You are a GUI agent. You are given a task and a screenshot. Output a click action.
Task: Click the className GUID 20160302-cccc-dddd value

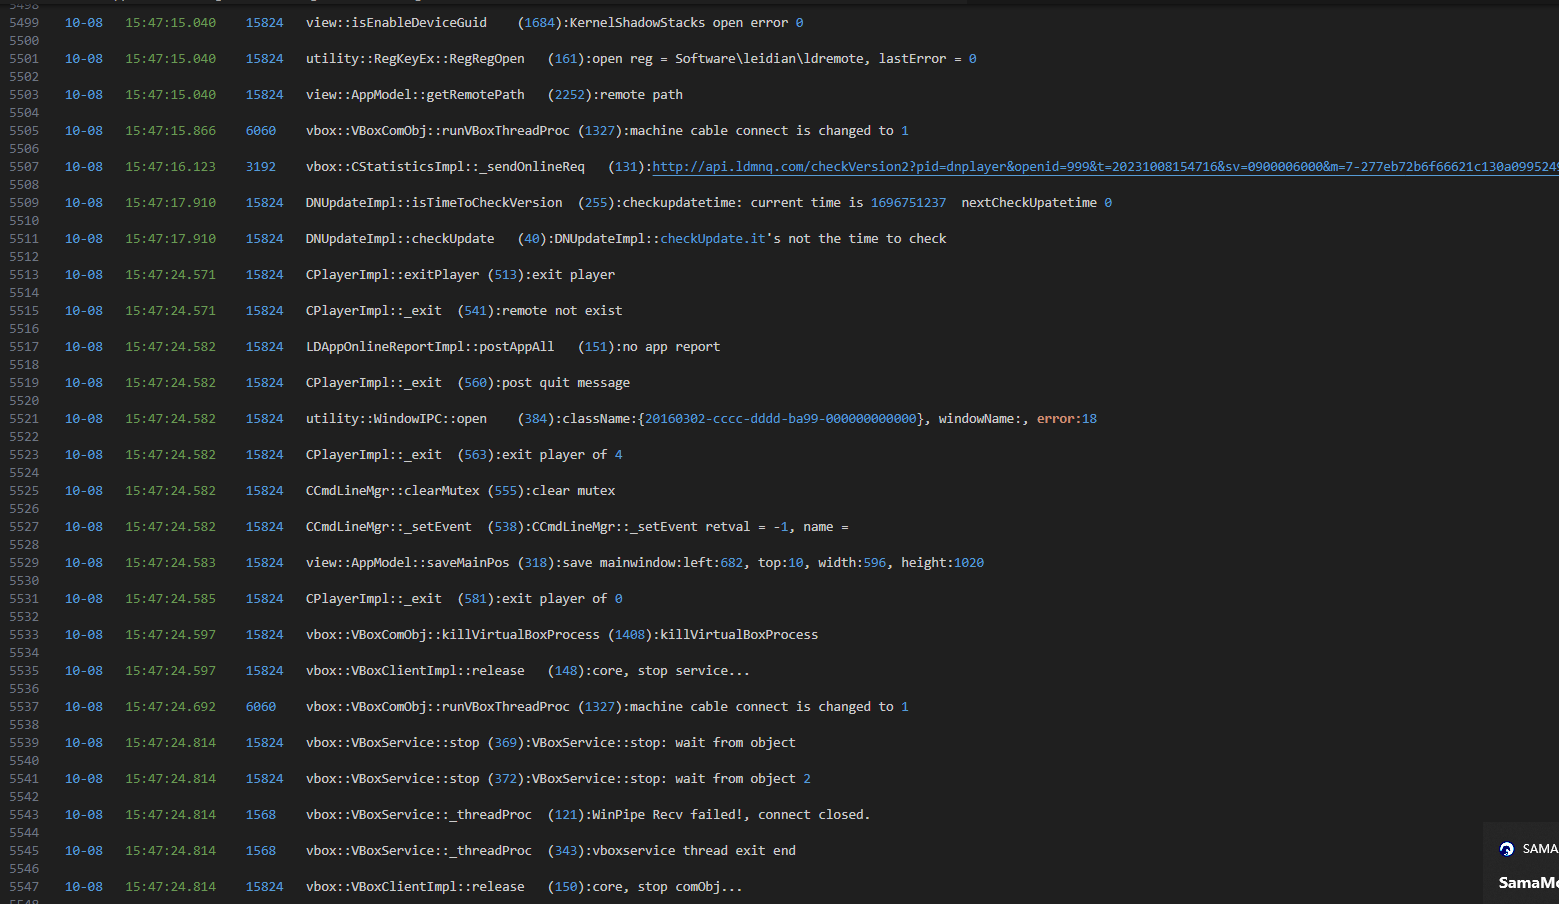tap(780, 419)
